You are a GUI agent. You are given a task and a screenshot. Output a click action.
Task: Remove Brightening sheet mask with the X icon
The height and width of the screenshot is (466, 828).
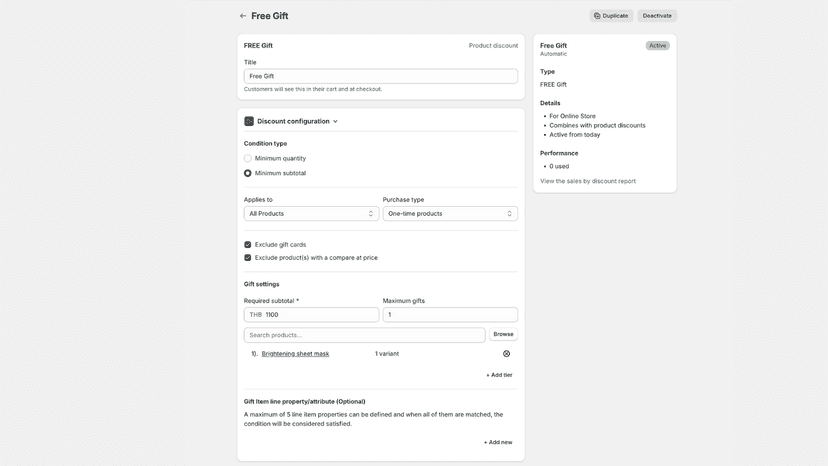(x=506, y=353)
